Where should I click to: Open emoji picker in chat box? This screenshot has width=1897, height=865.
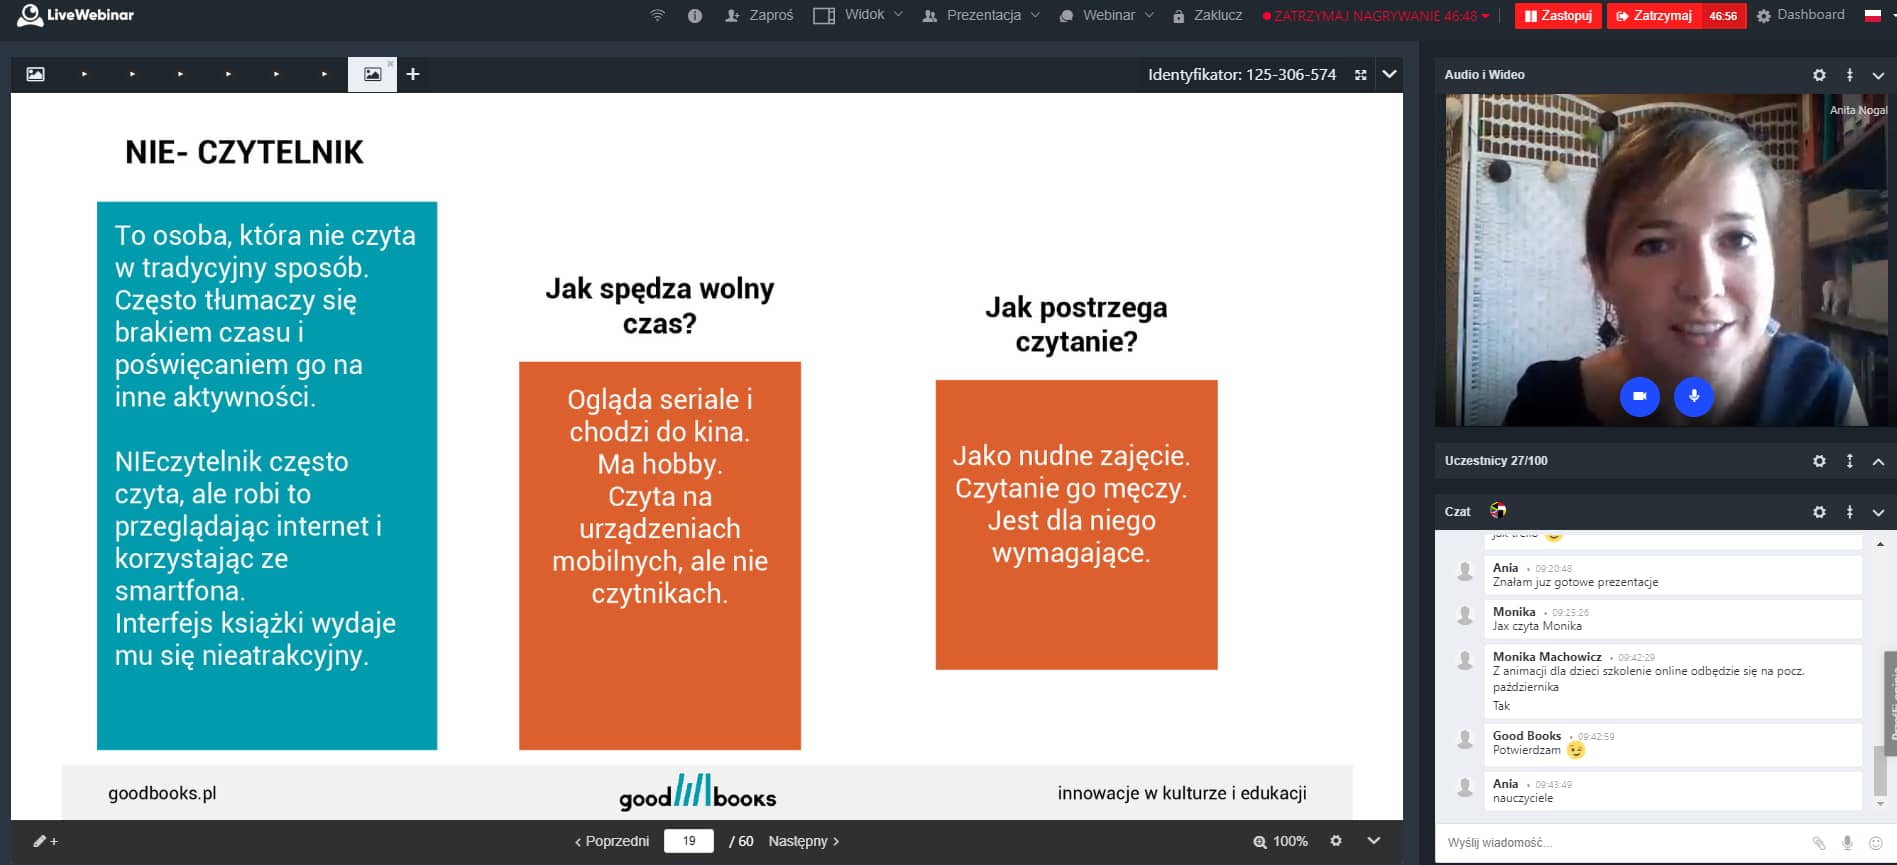coord(1876,843)
